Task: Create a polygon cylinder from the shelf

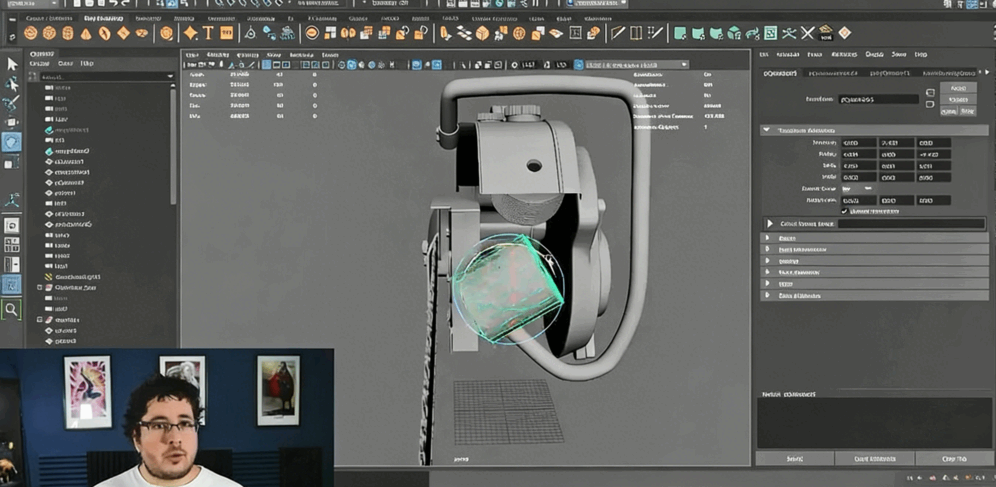Action: click(67, 33)
